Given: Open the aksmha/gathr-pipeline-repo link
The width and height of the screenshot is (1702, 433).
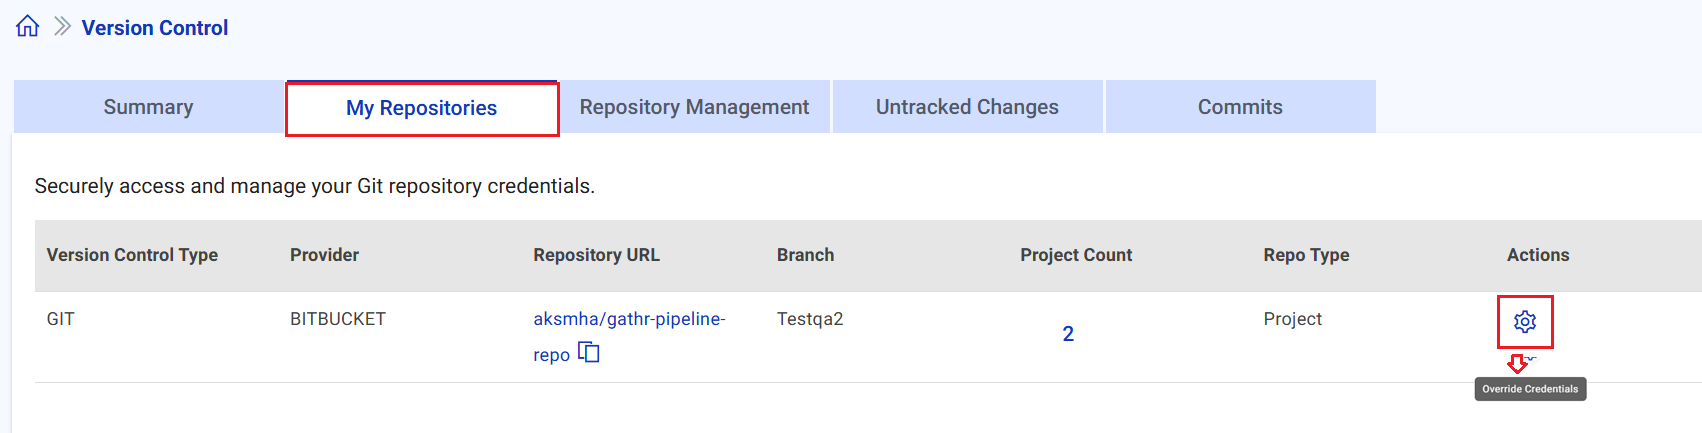Looking at the screenshot, I should click(628, 319).
